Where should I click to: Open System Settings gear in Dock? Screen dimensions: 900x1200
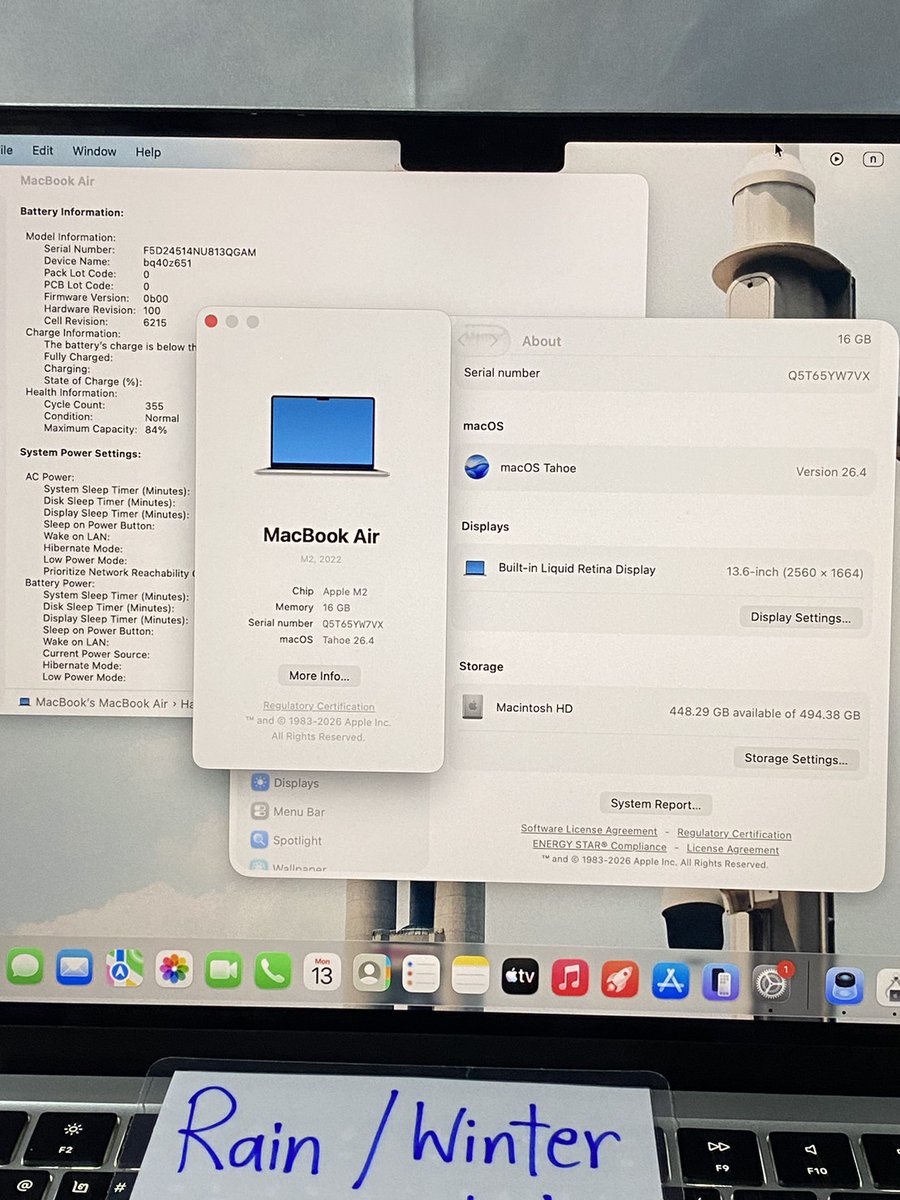[x=771, y=984]
